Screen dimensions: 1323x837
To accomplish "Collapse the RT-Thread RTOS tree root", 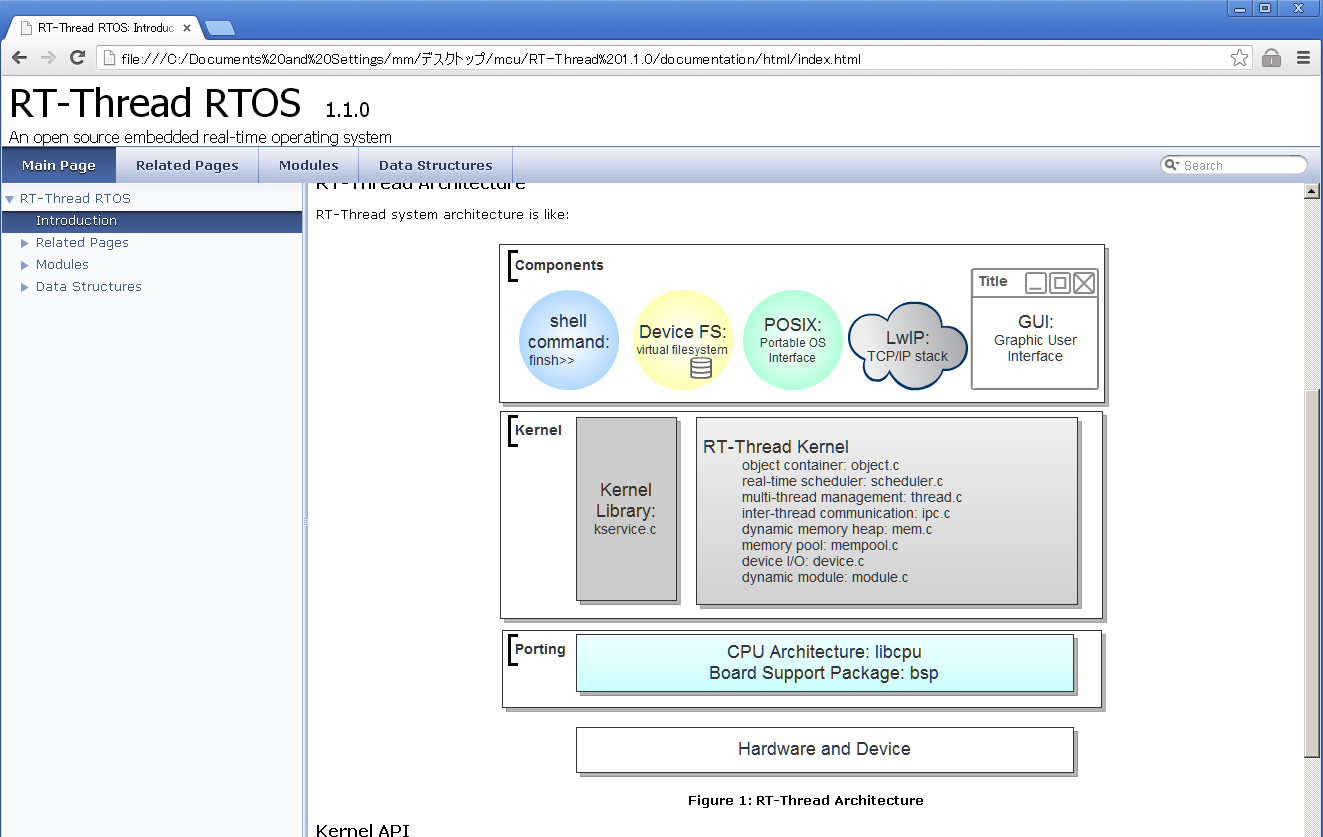I will [x=9, y=199].
